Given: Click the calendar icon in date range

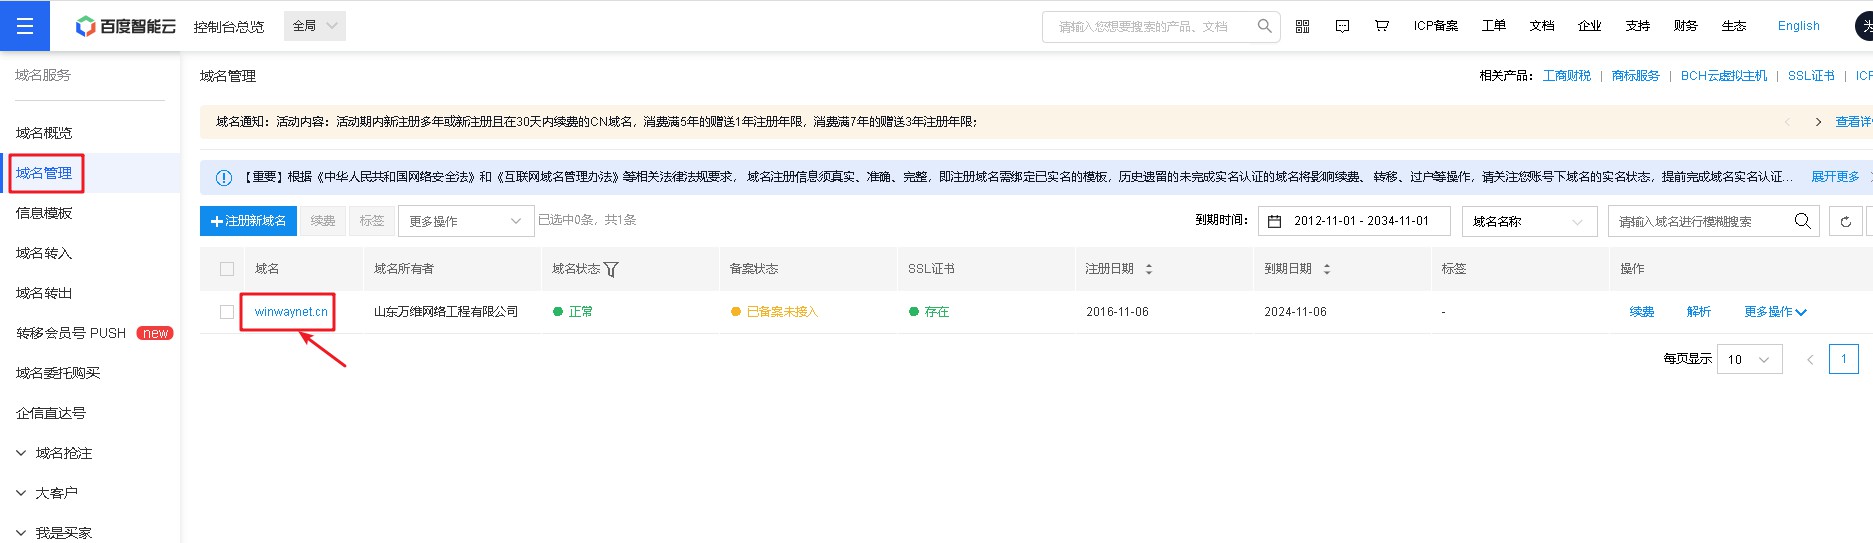Looking at the screenshot, I should point(1274,221).
